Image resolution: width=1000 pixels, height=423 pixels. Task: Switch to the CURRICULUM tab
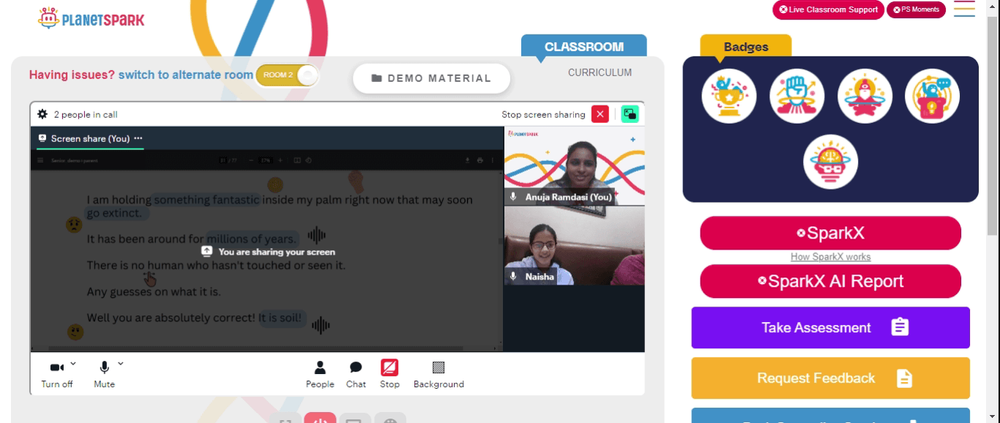[599, 73]
